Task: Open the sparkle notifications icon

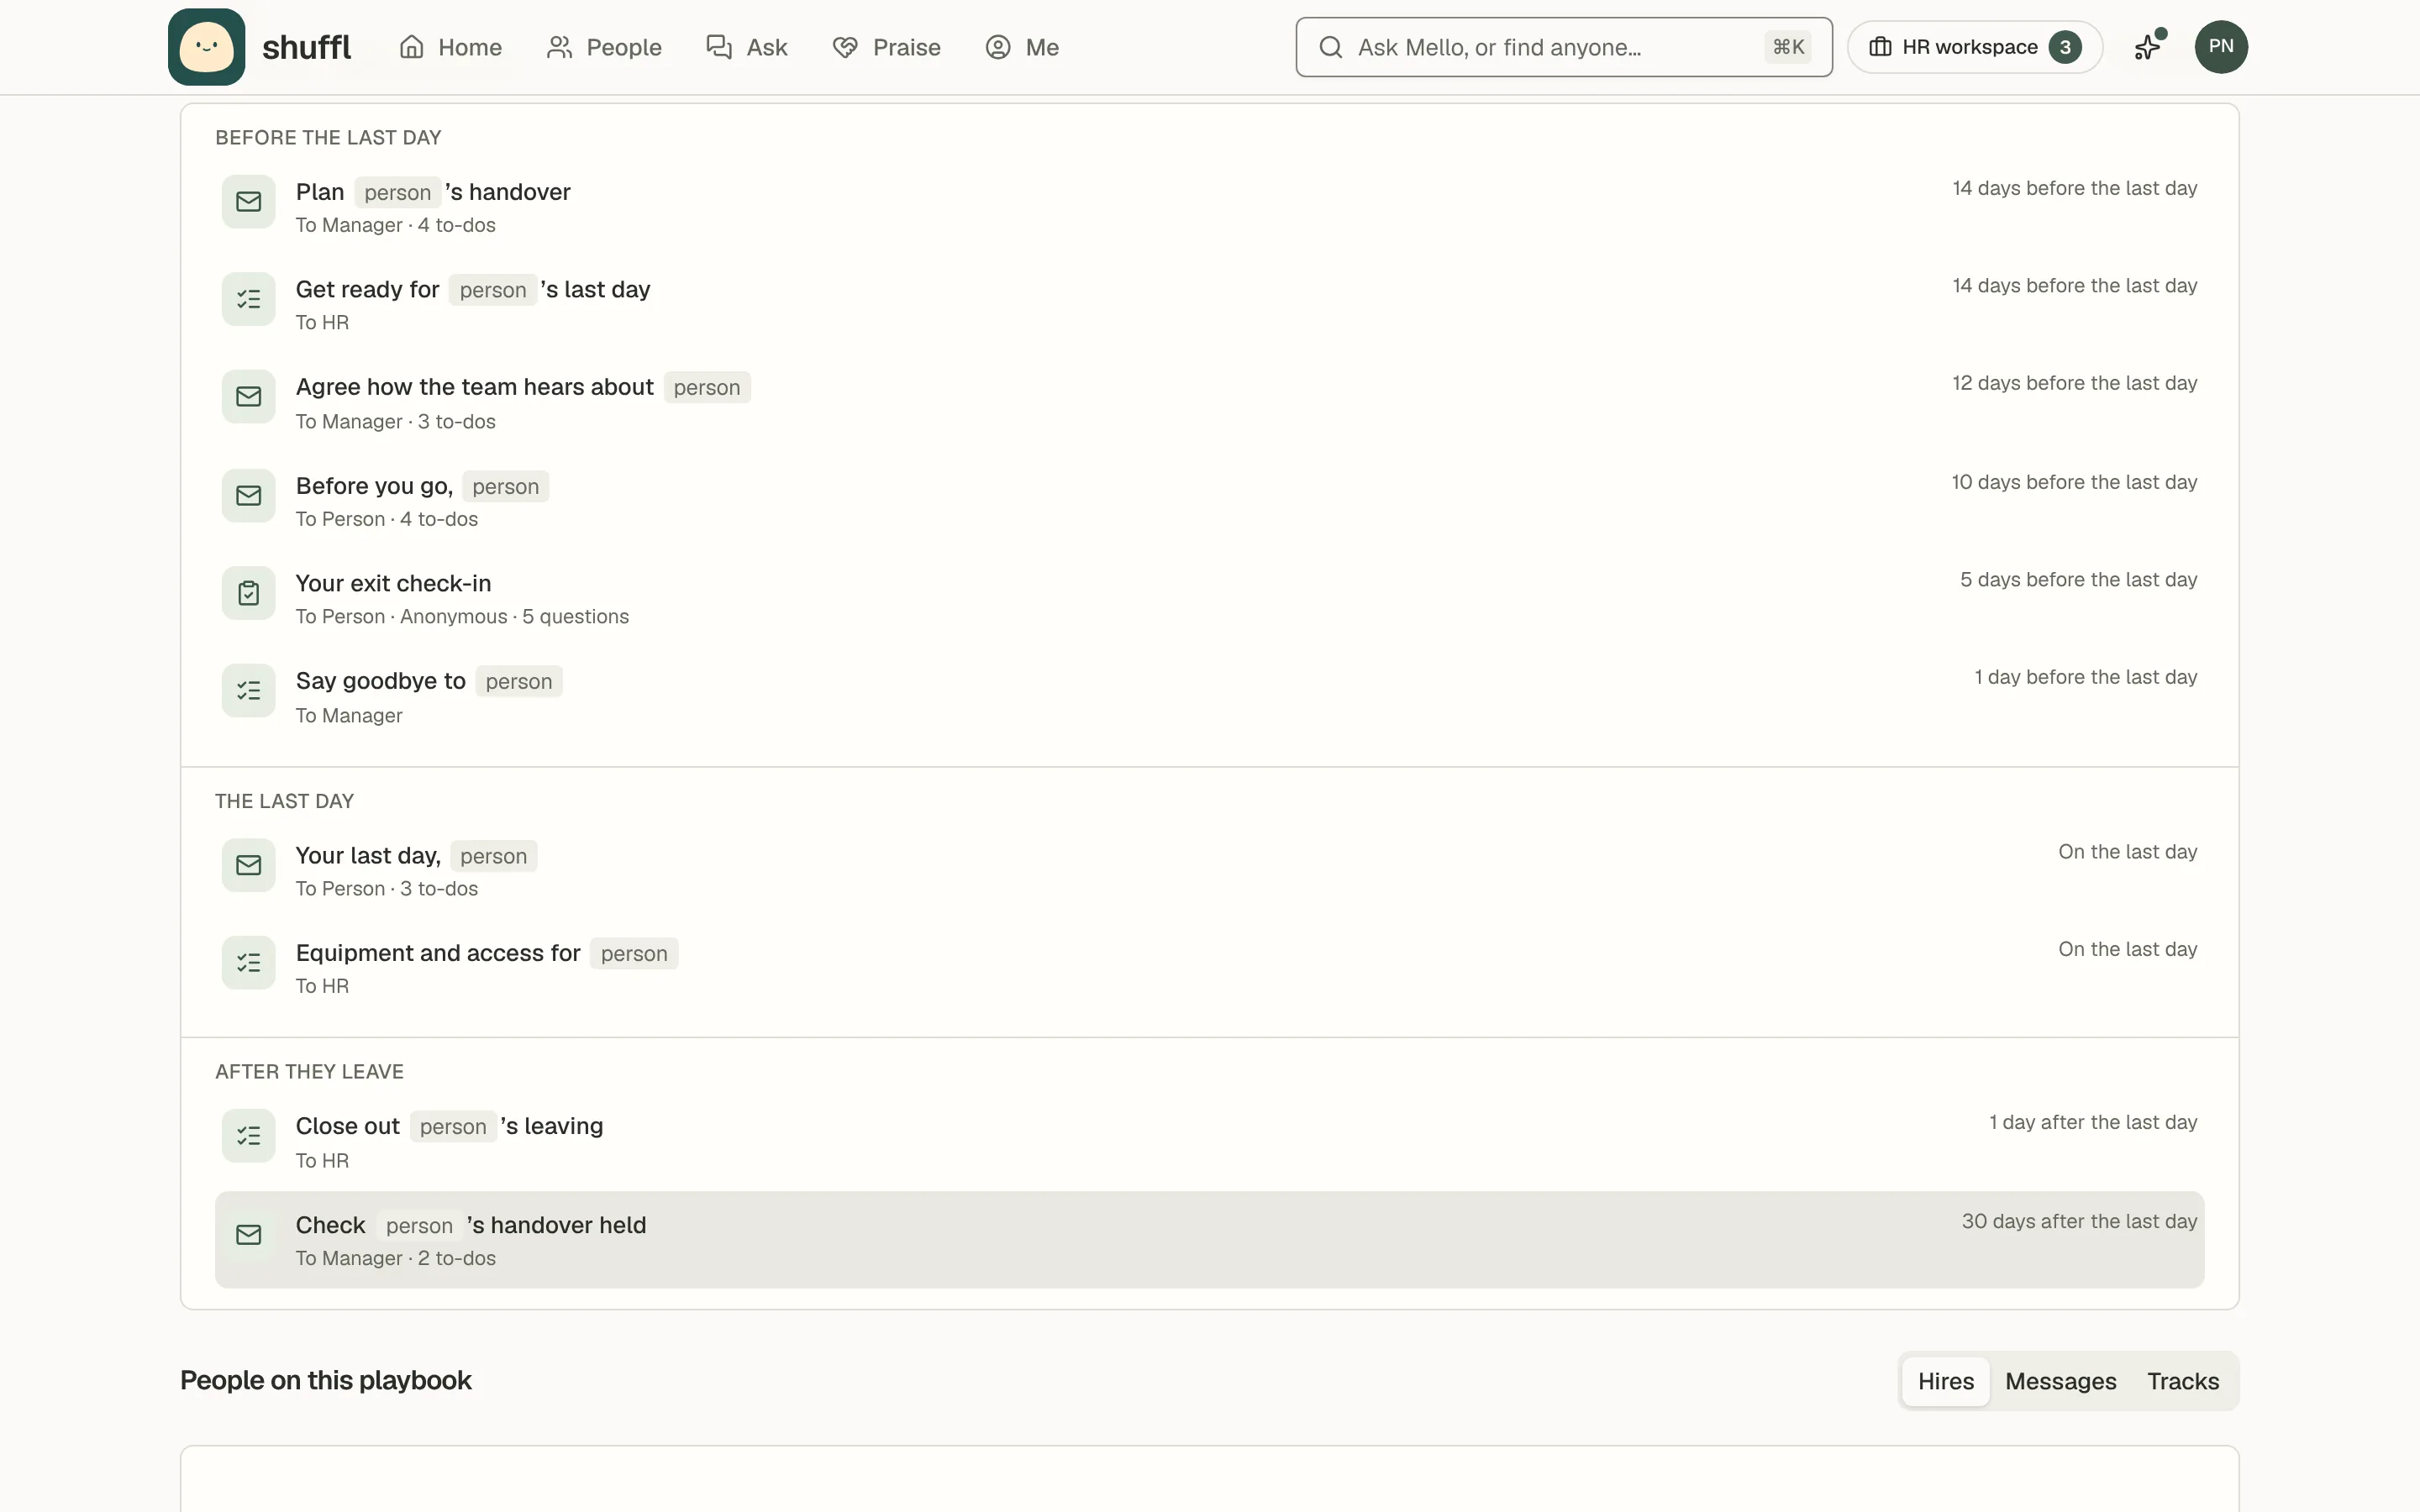Action: pyautogui.click(x=2148, y=47)
